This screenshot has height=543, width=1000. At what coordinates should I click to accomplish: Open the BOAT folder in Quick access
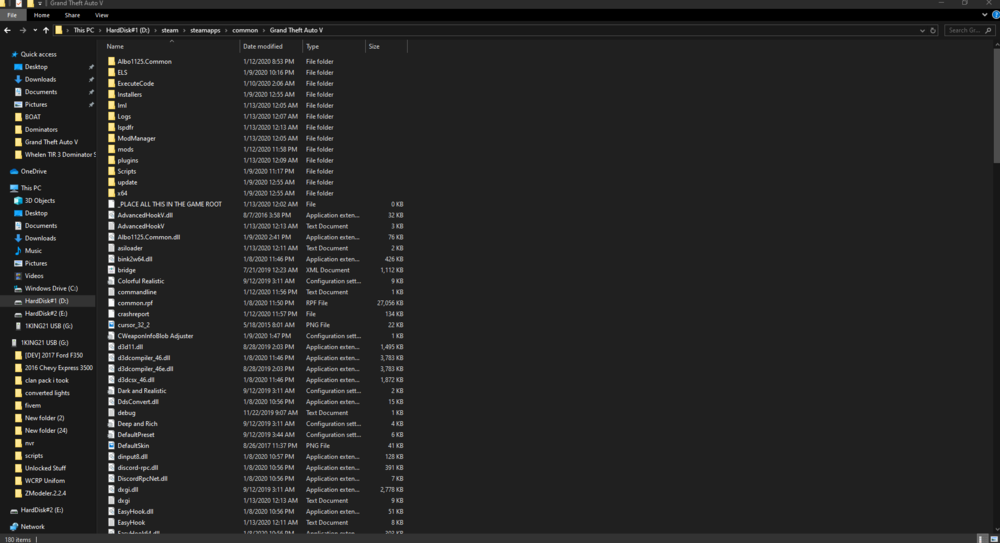coord(33,117)
